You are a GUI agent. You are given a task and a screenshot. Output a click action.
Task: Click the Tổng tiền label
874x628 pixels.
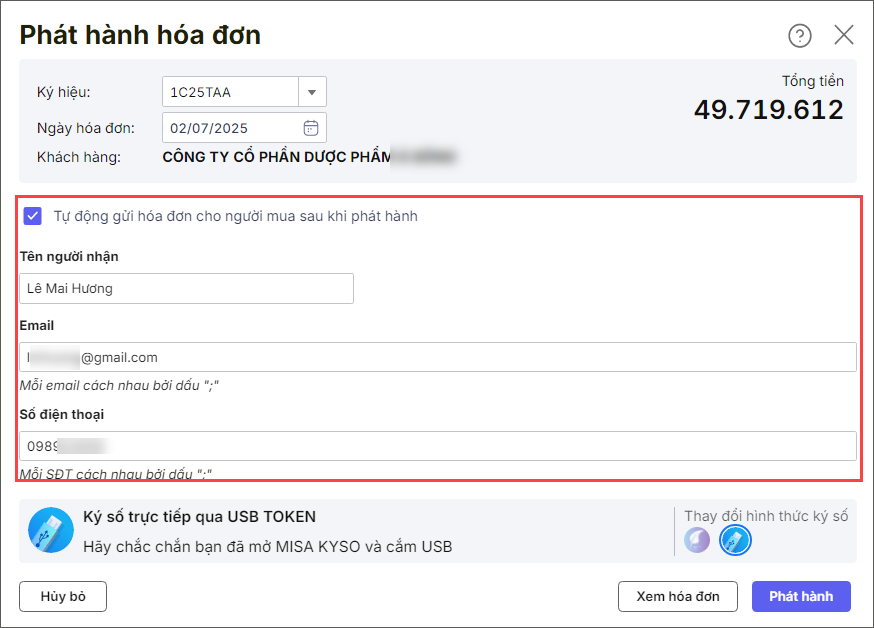(813, 81)
